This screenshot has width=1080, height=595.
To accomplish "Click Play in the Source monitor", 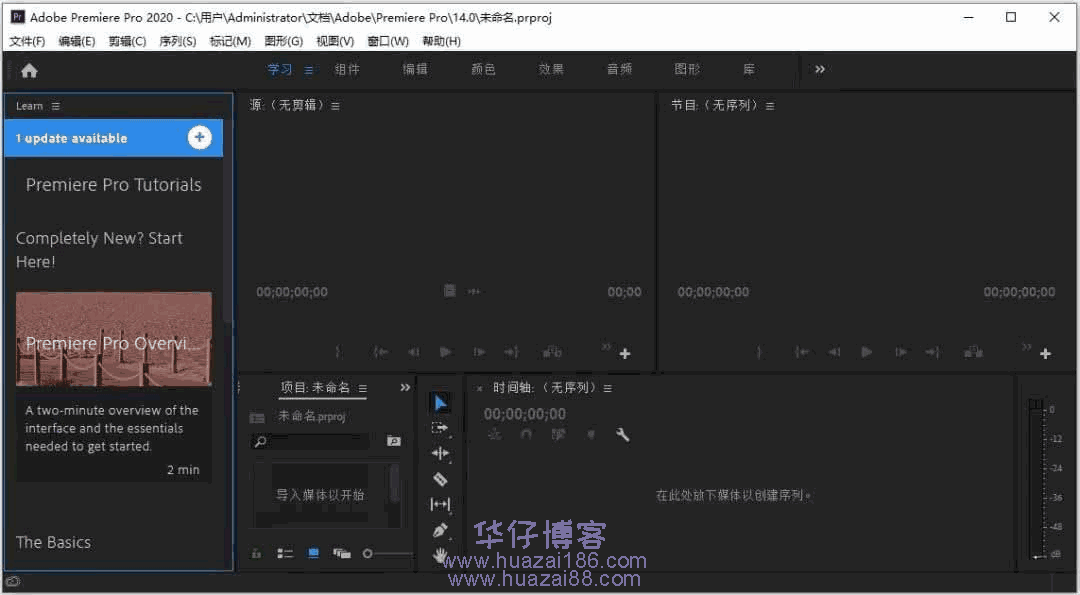I will [446, 352].
